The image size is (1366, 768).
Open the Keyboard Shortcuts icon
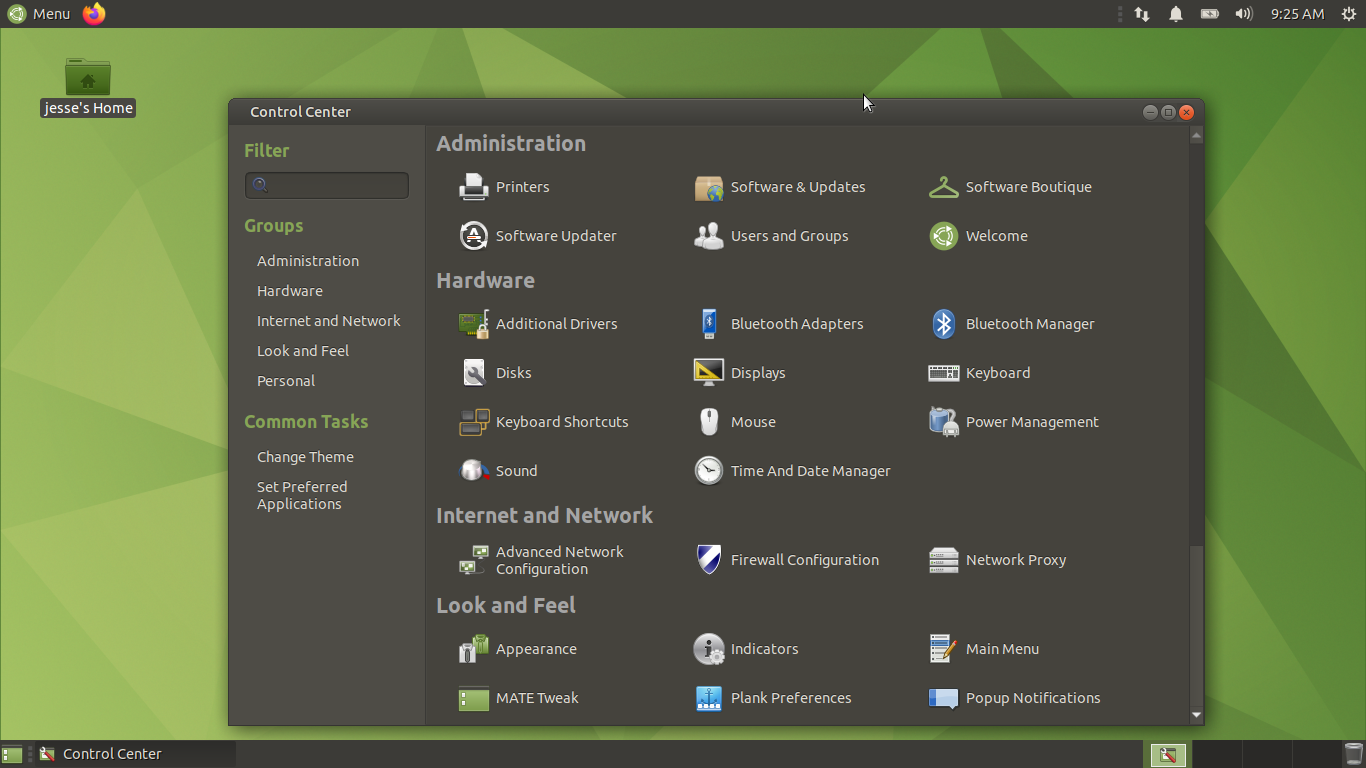click(473, 422)
